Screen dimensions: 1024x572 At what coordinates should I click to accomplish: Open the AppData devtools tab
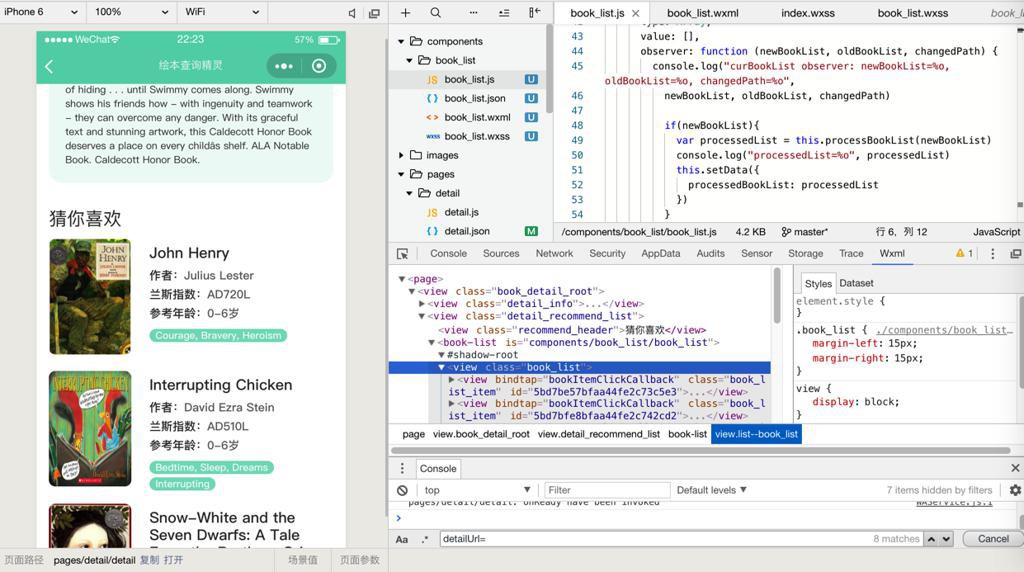pyautogui.click(x=660, y=253)
